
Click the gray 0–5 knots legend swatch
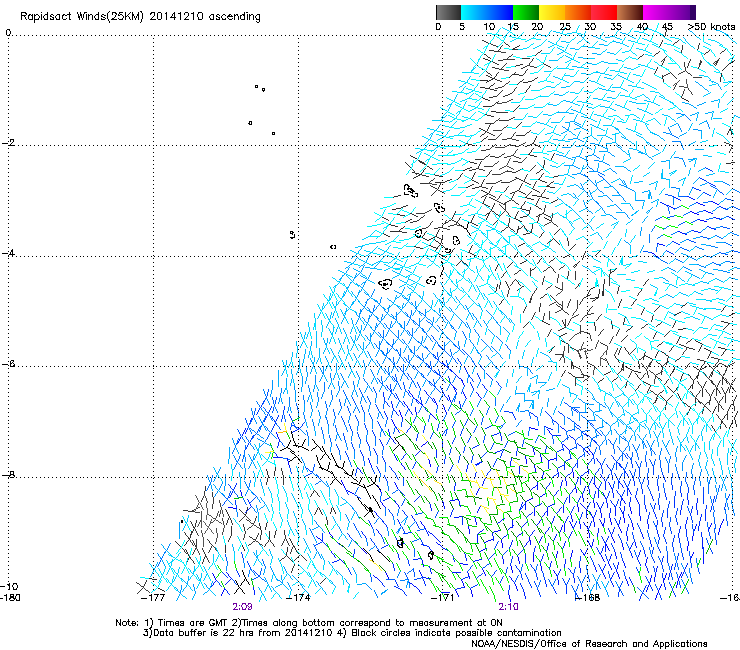(448, 12)
